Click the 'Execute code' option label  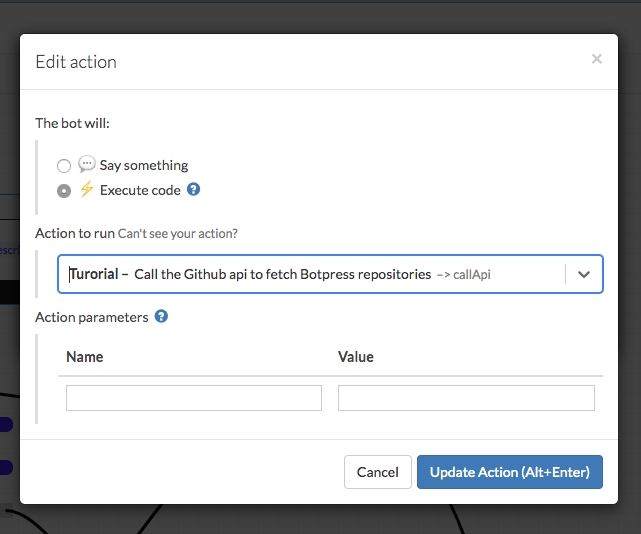click(140, 190)
